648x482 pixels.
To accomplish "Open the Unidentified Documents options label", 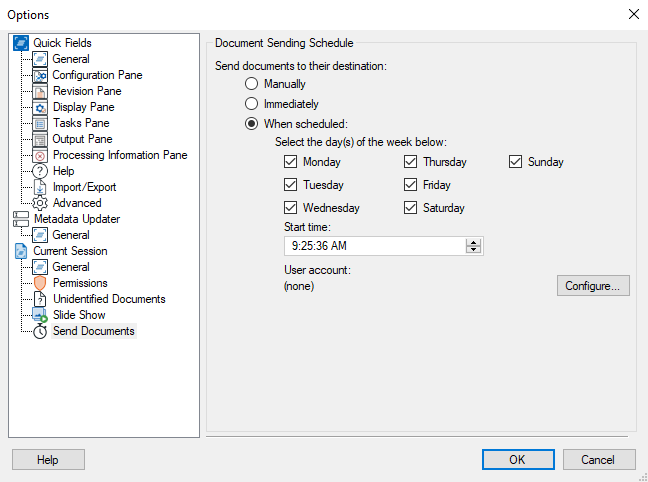I will [109, 299].
